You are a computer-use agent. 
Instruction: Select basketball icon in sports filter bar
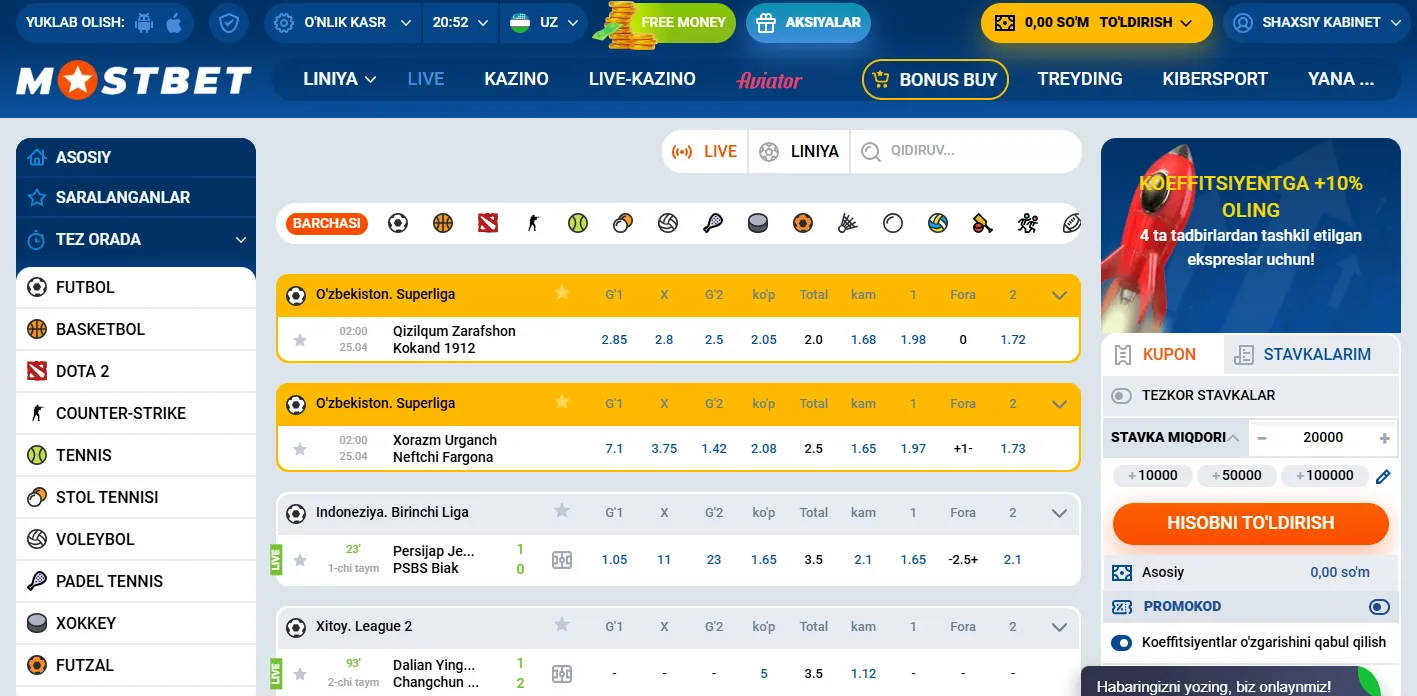[x=443, y=223]
